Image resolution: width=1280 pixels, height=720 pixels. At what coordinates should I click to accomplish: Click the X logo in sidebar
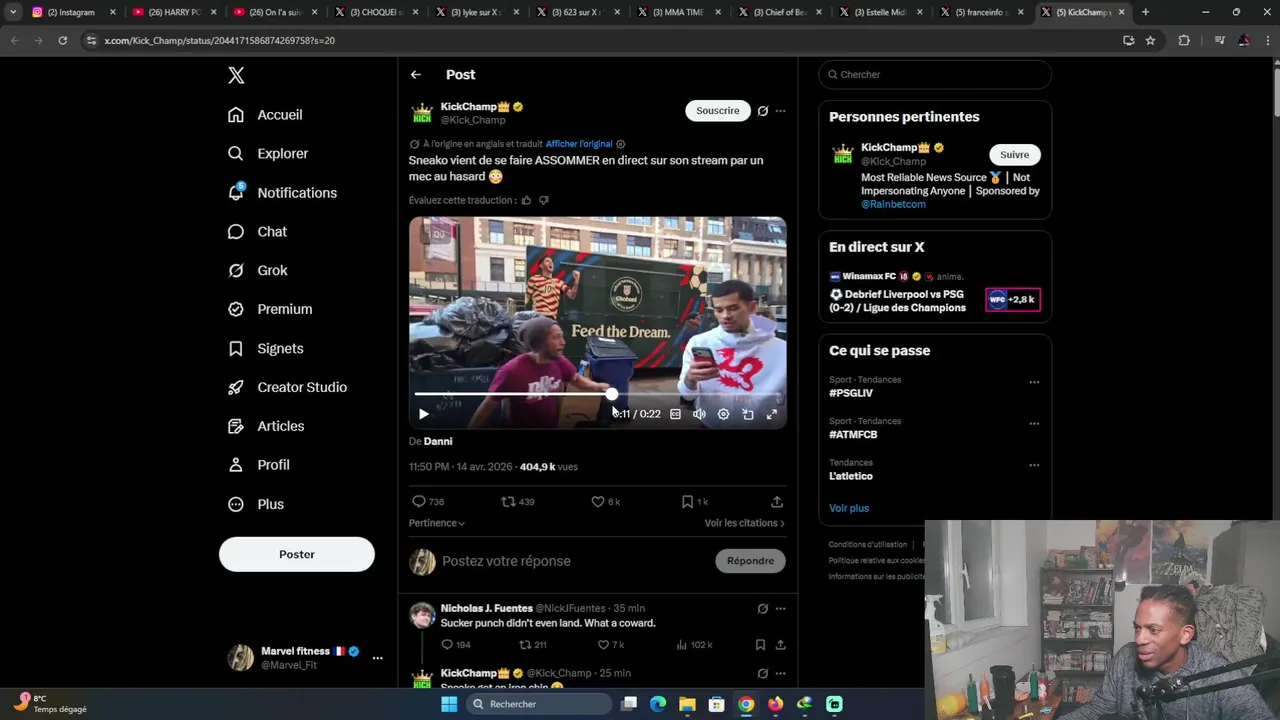(236, 75)
